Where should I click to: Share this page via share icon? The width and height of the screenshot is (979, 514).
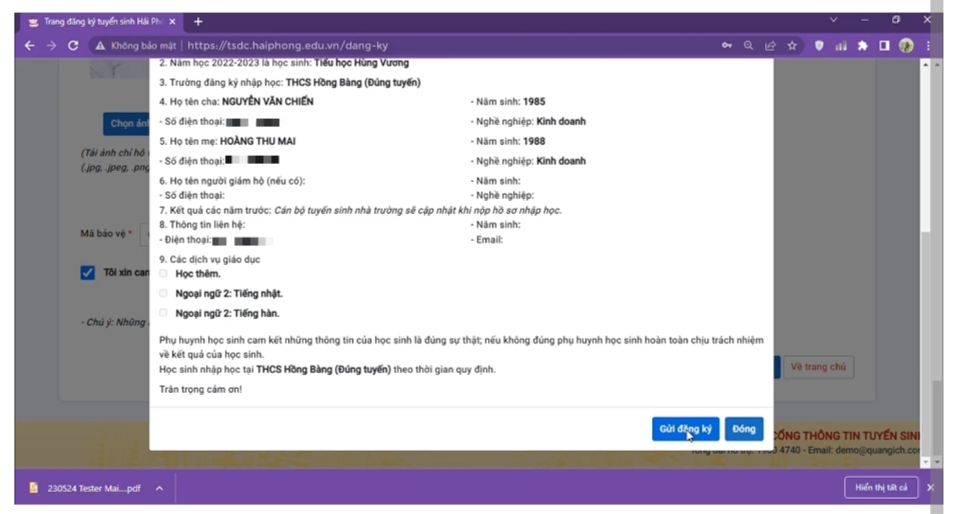[x=770, y=45]
